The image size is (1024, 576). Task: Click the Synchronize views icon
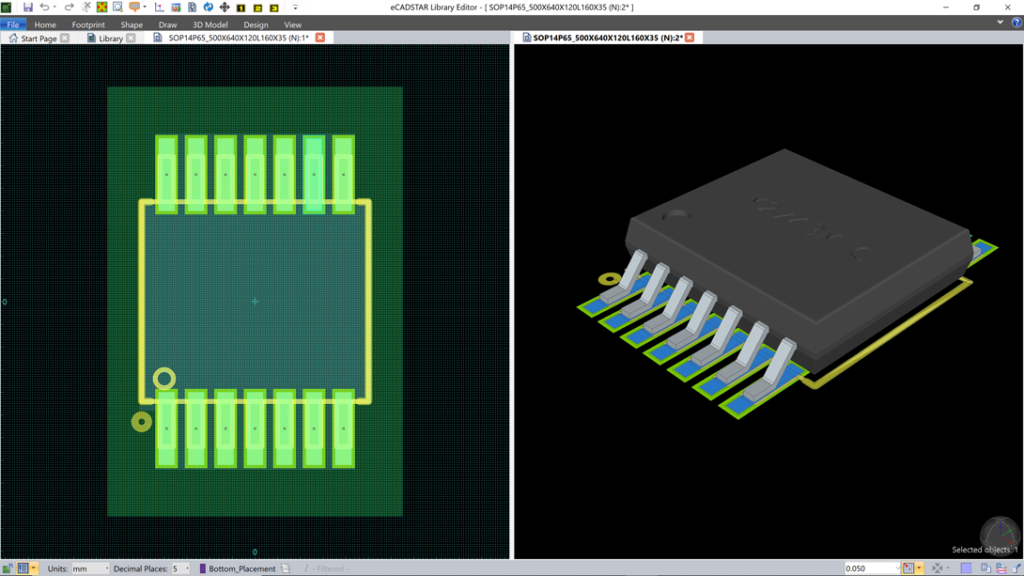(208, 8)
